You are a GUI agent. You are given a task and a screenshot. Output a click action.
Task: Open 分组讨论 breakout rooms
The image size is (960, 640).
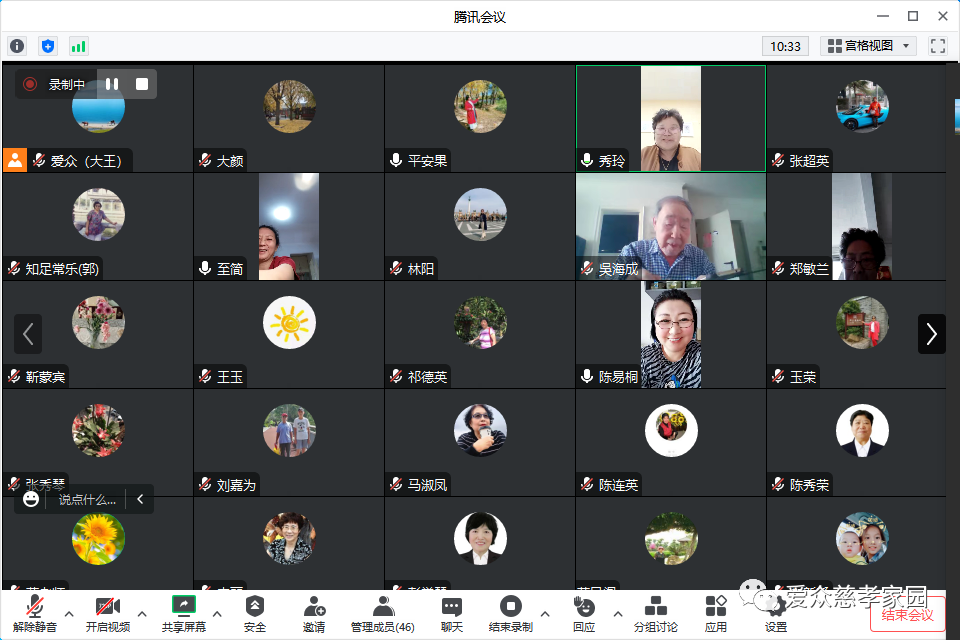tap(655, 613)
